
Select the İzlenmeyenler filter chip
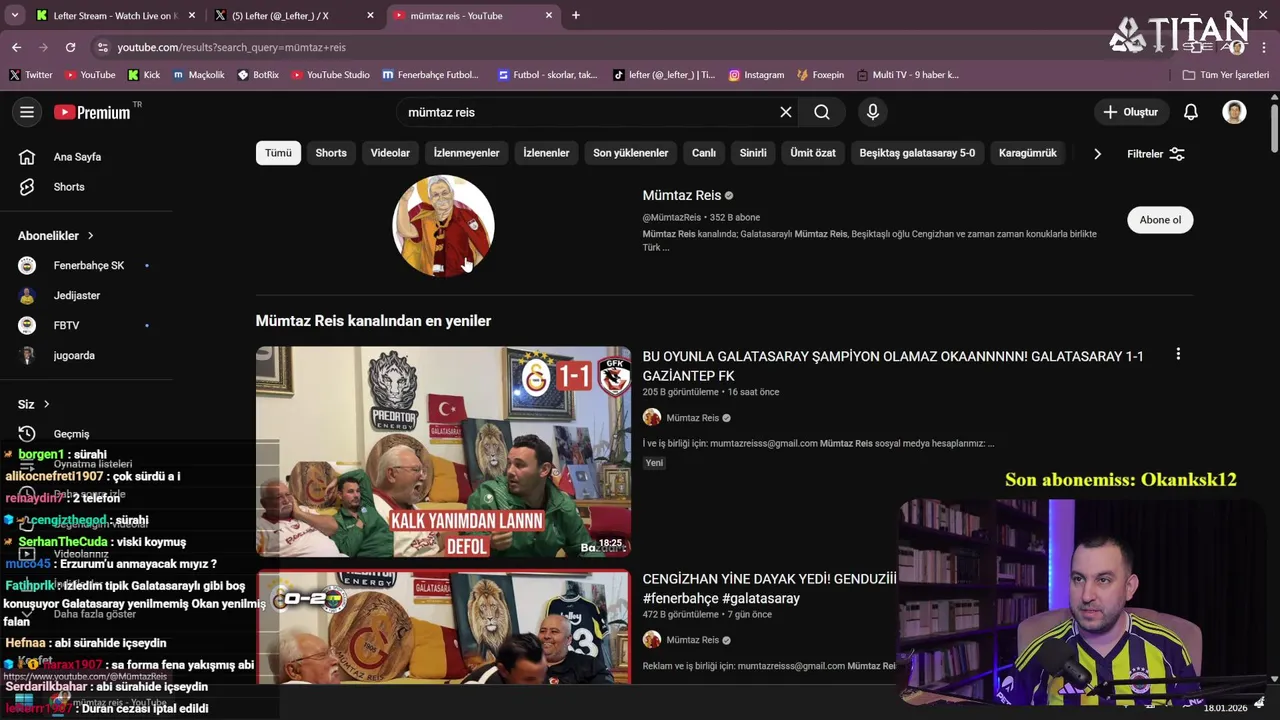click(x=466, y=153)
